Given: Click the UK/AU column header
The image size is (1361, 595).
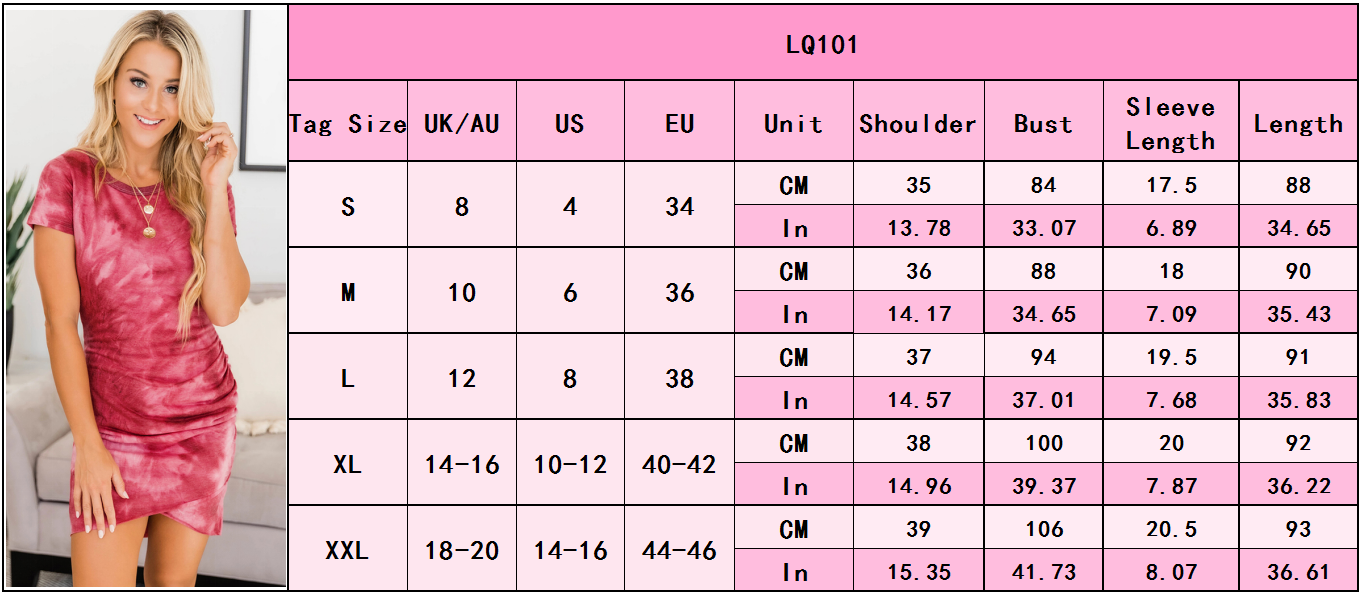Looking at the screenshot, I should tap(462, 124).
